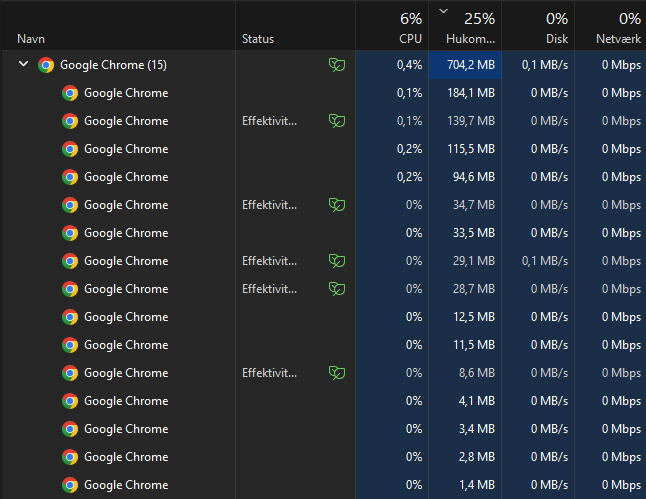Image resolution: width=646 pixels, height=499 pixels.
Task: Select the Google Chrome (15) group name
Action: click(x=113, y=65)
